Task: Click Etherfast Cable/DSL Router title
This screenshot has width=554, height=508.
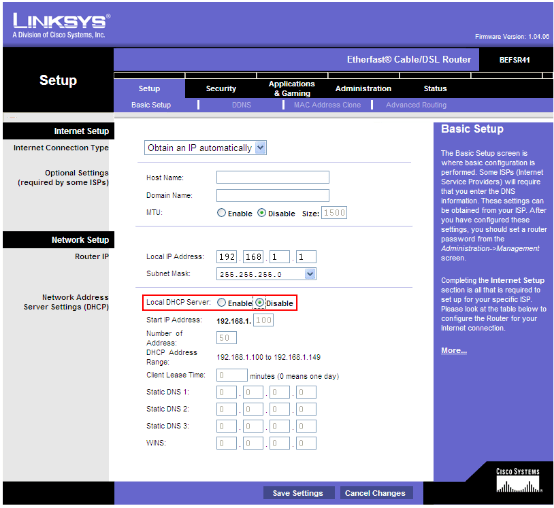Action: 409,60
